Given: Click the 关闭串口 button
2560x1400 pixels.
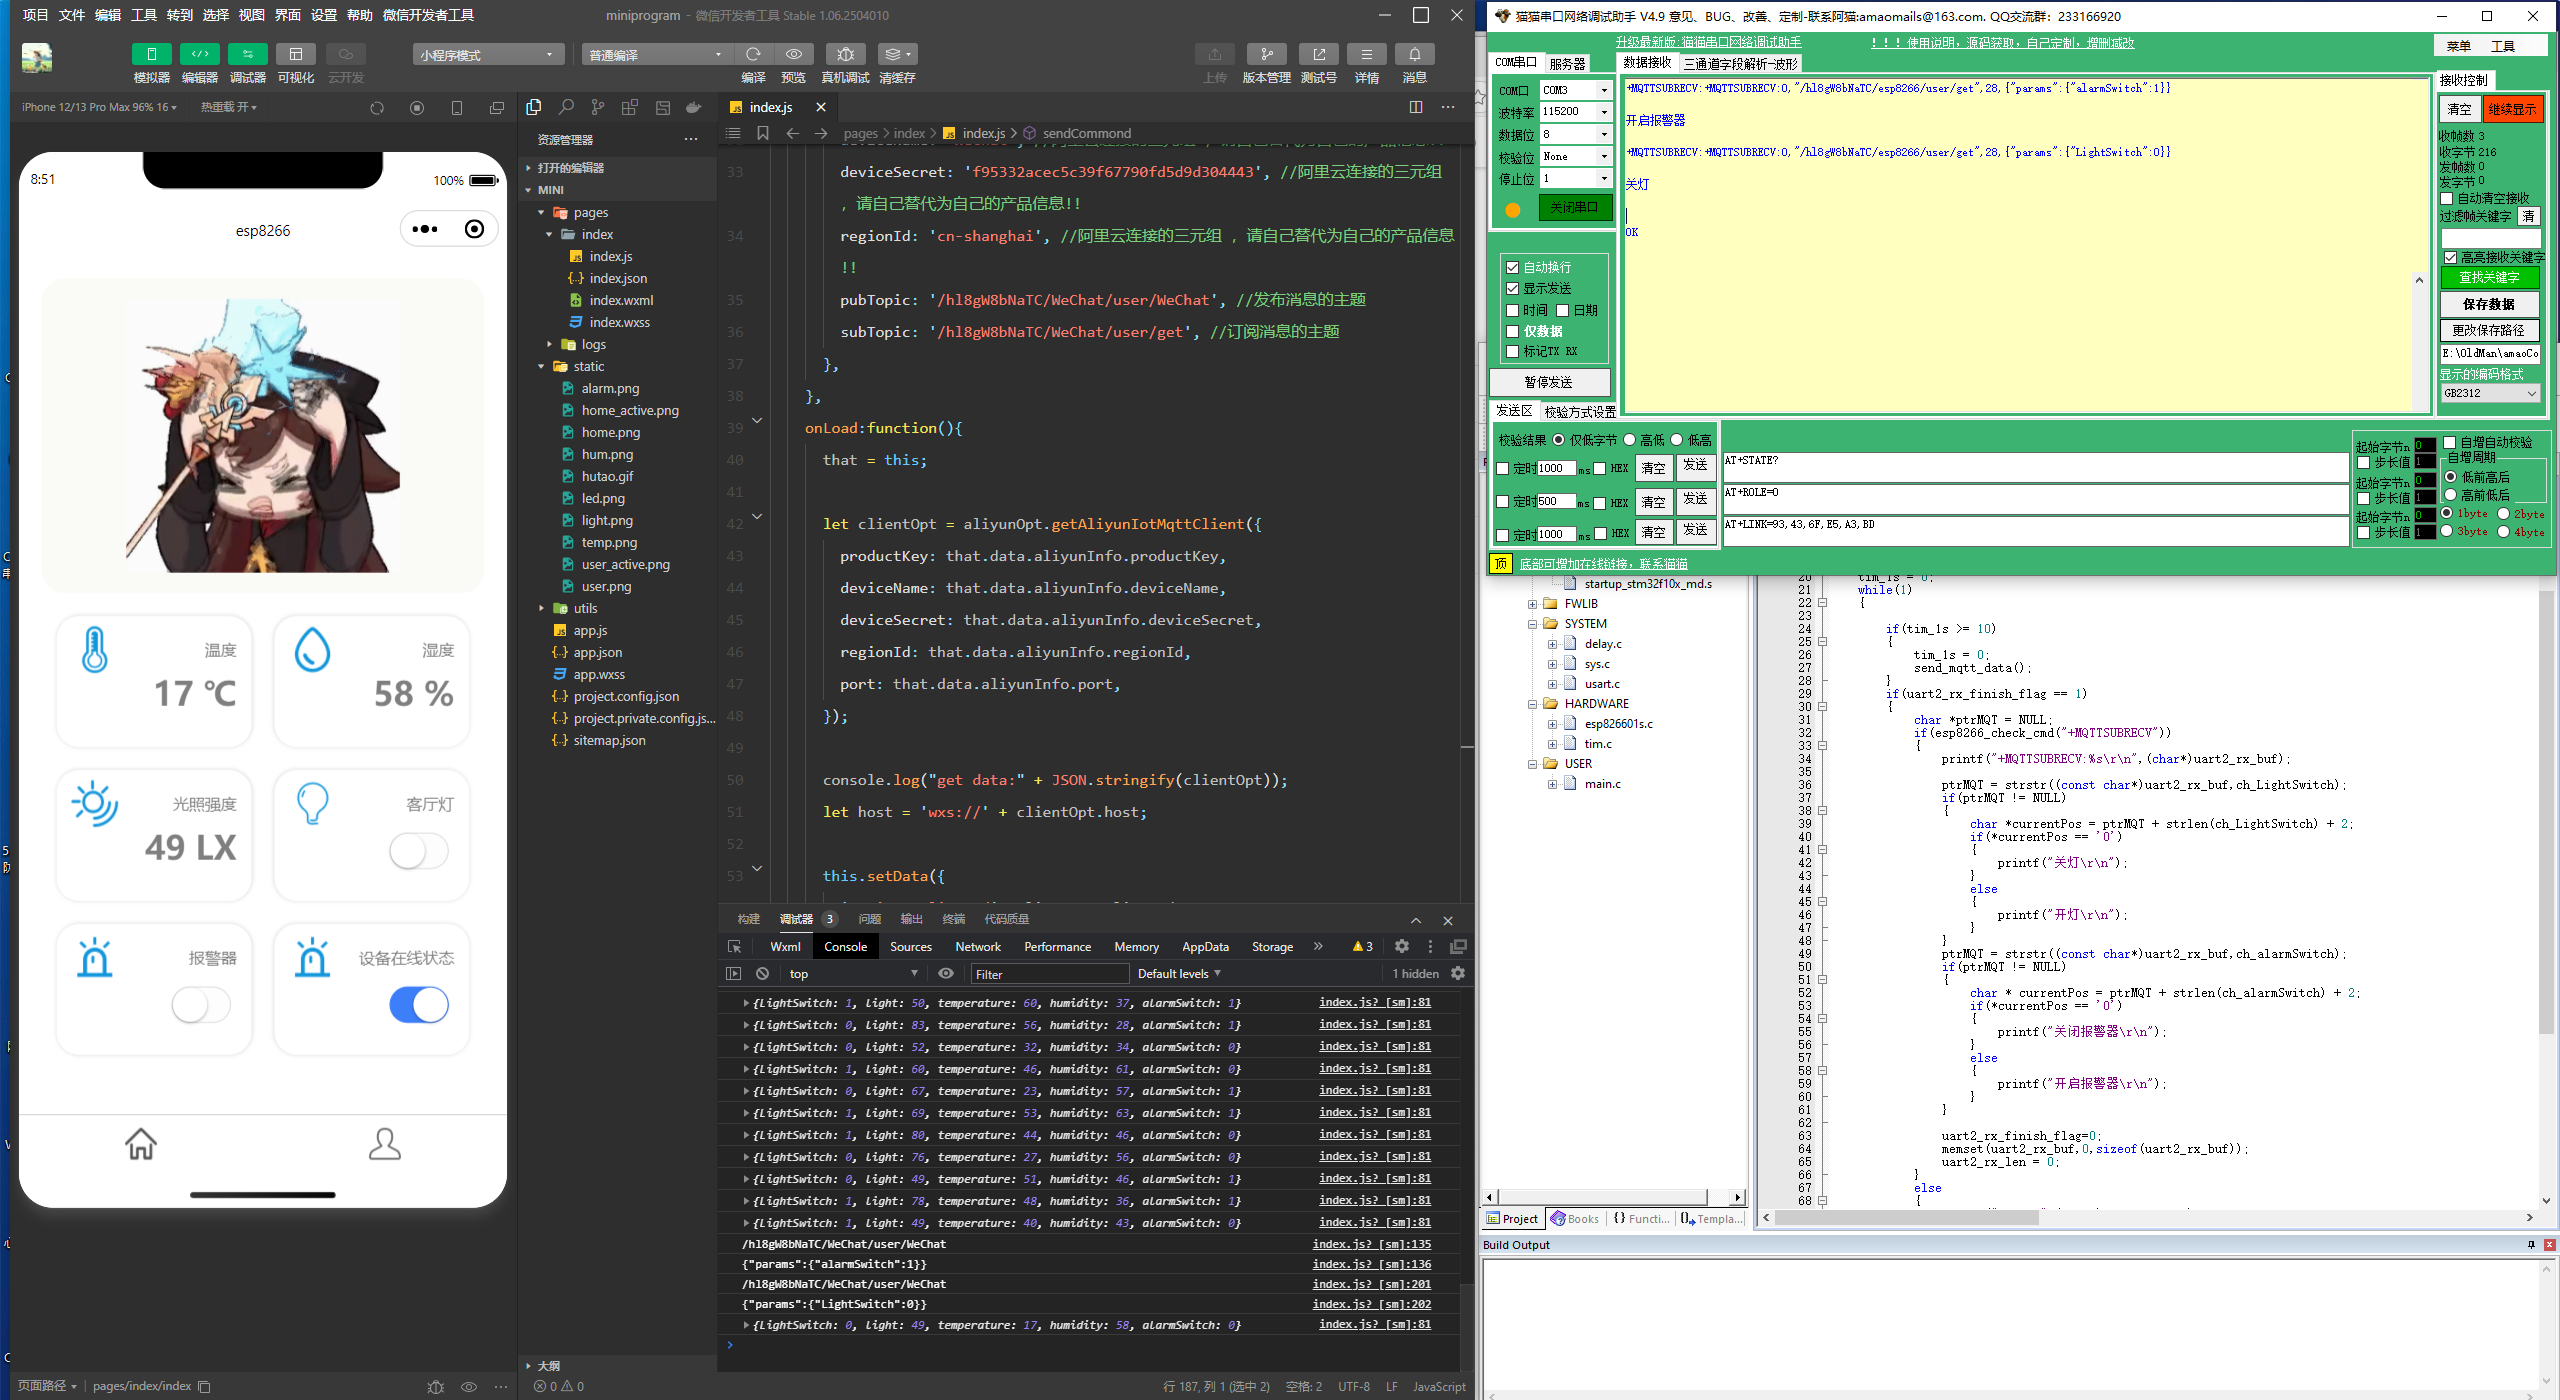Looking at the screenshot, I should click(x=1574, y=207).
